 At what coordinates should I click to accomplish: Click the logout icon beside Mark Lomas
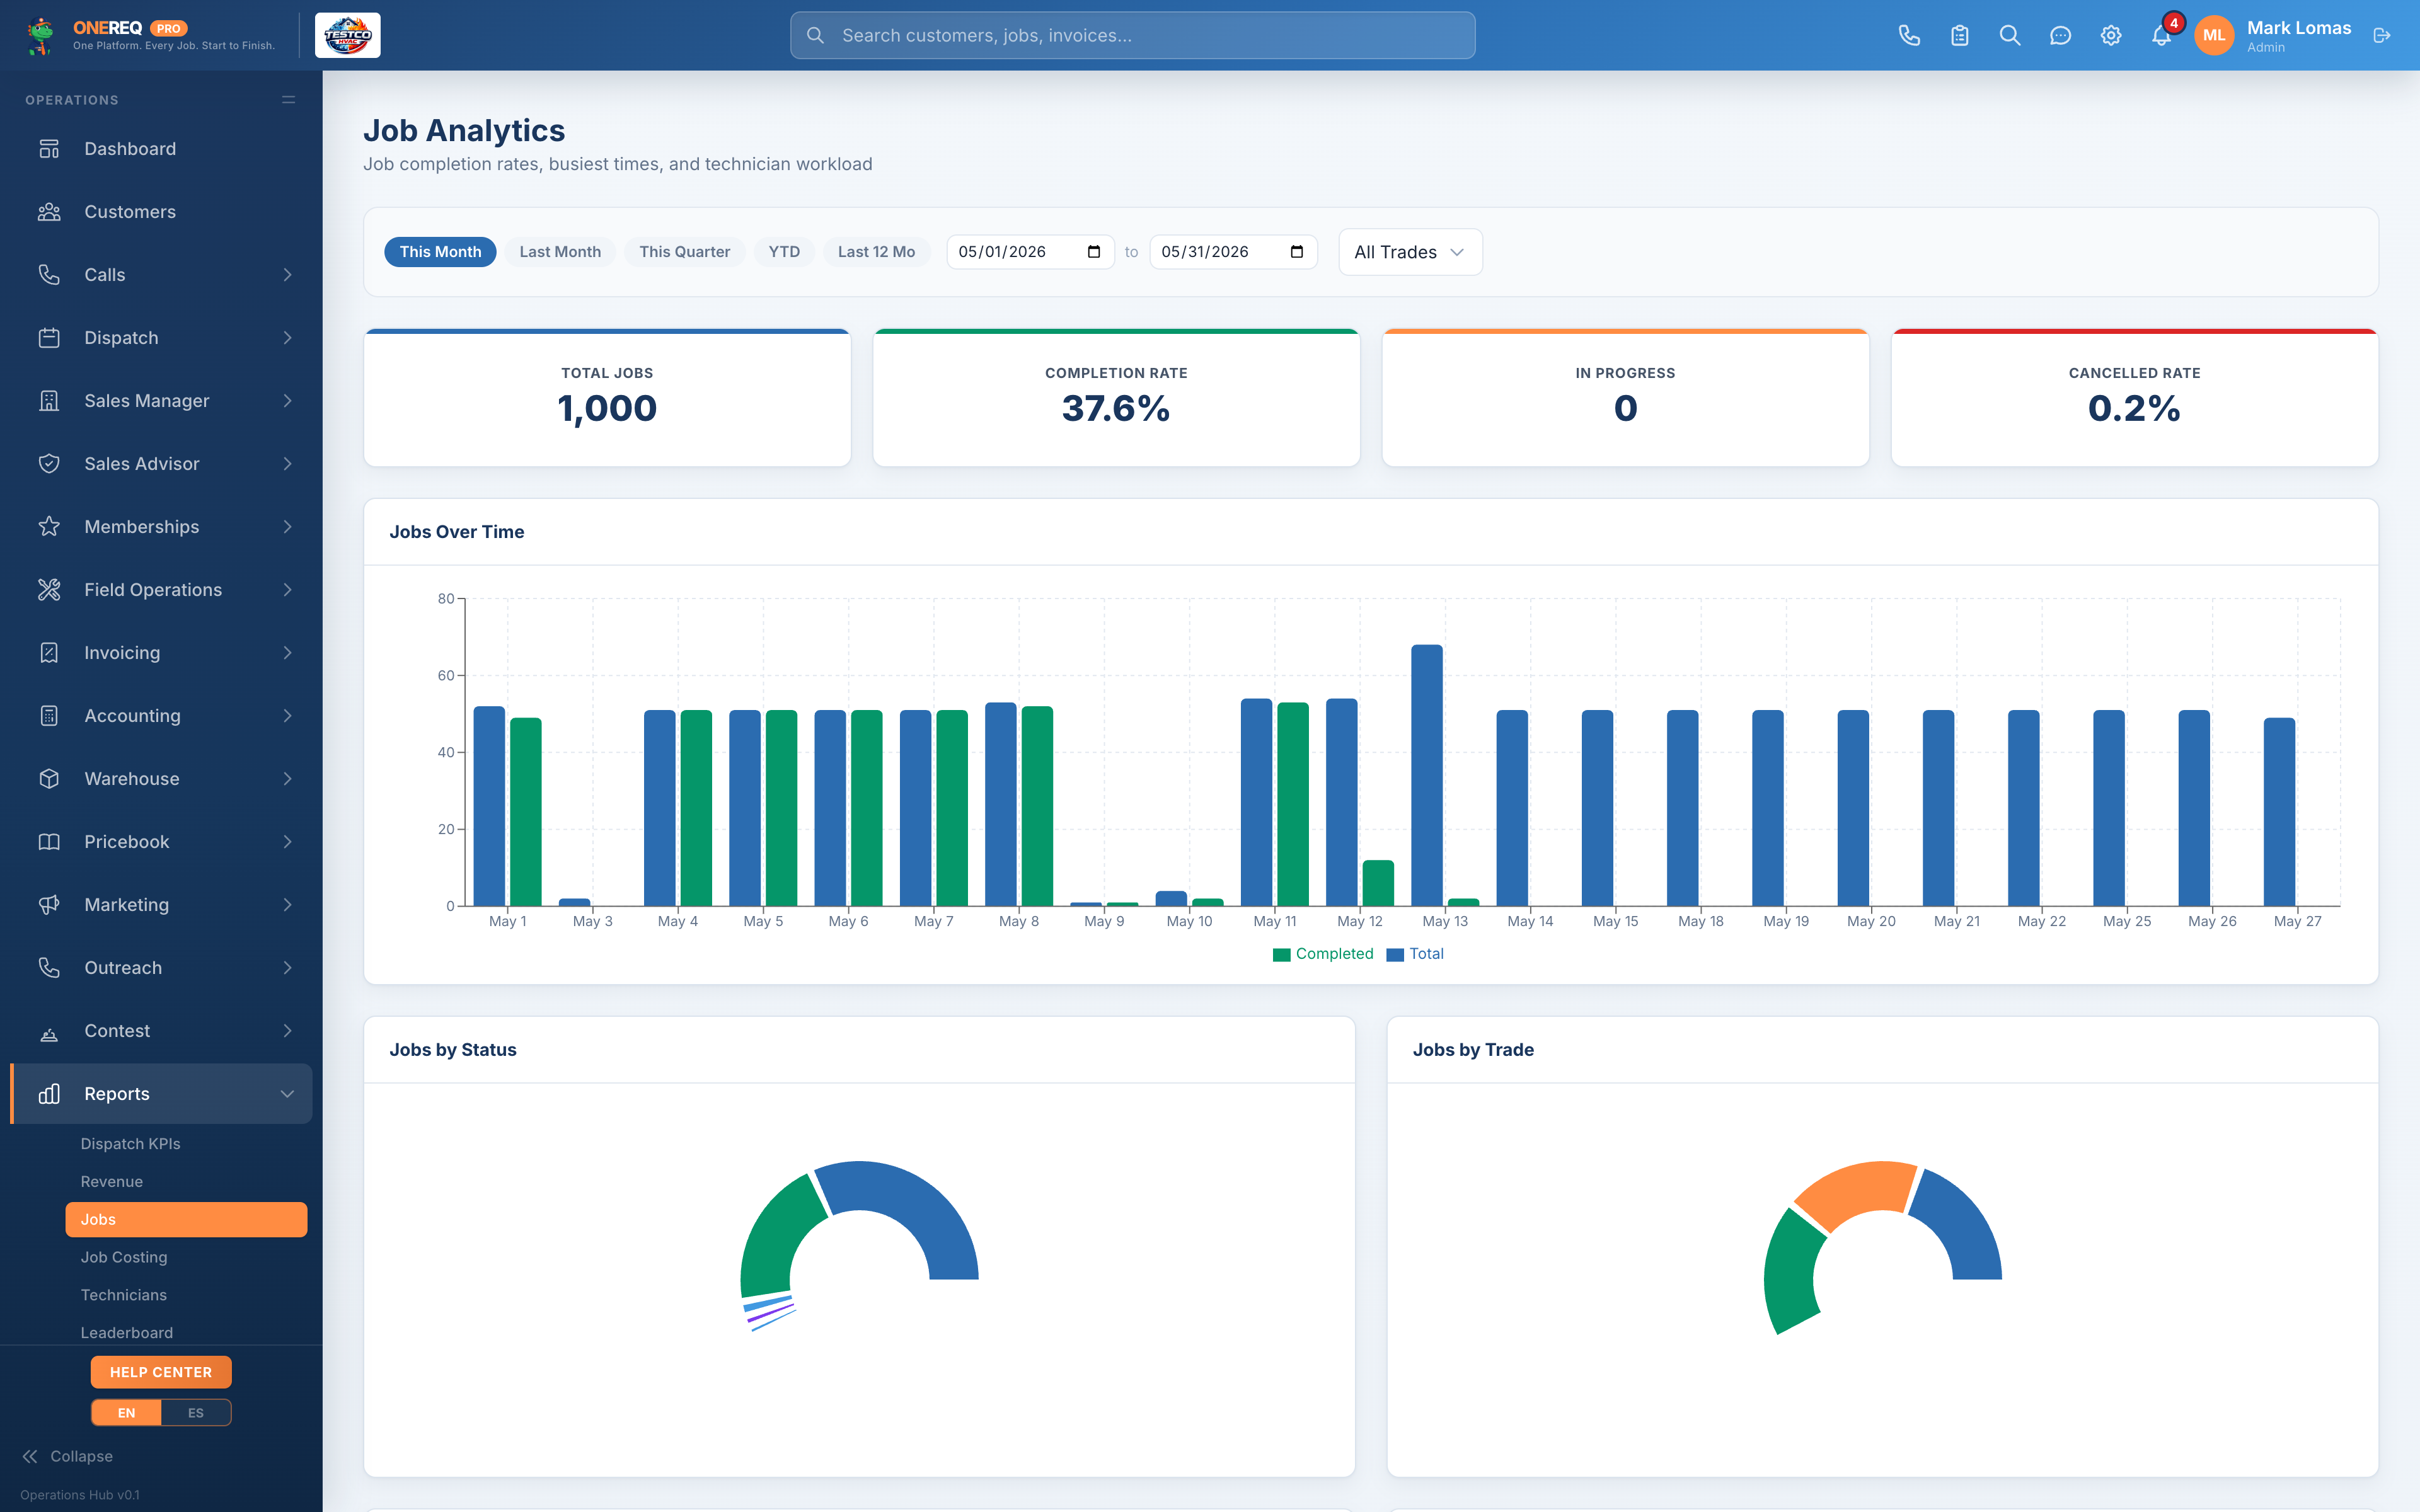[x=2382, y=36]
